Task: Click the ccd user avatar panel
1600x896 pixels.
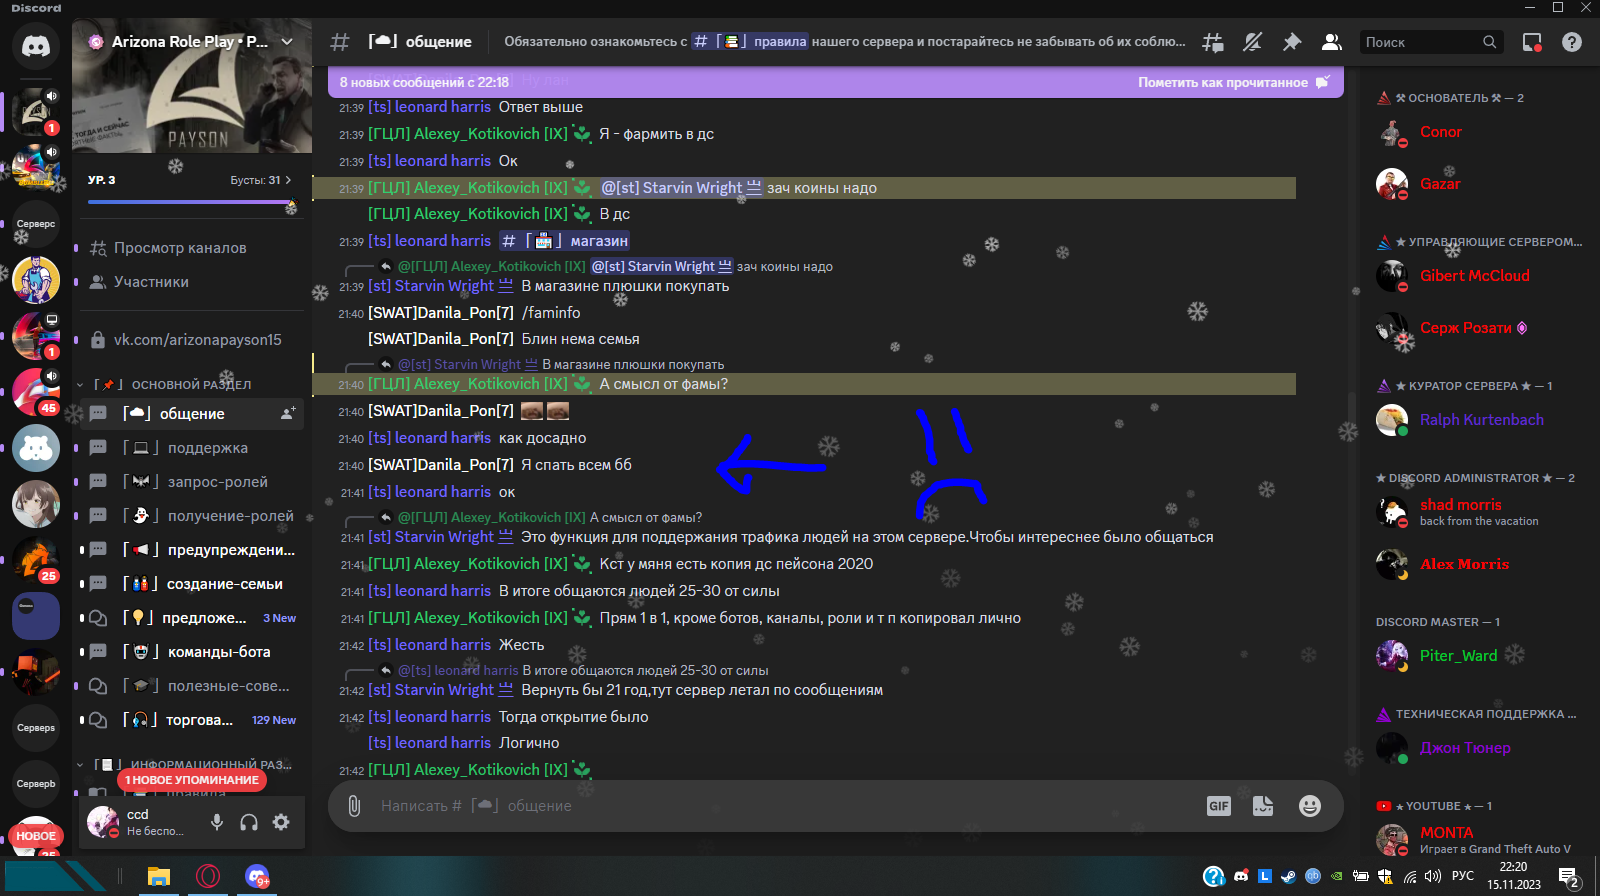Action: click(140, 822)
